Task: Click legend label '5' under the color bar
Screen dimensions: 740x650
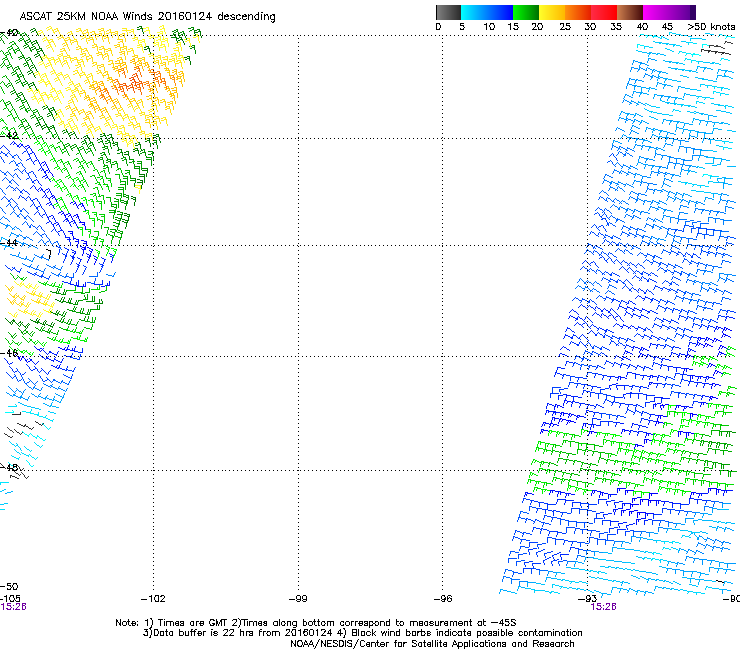Action: pyautogui.click(x=462, y=27)
